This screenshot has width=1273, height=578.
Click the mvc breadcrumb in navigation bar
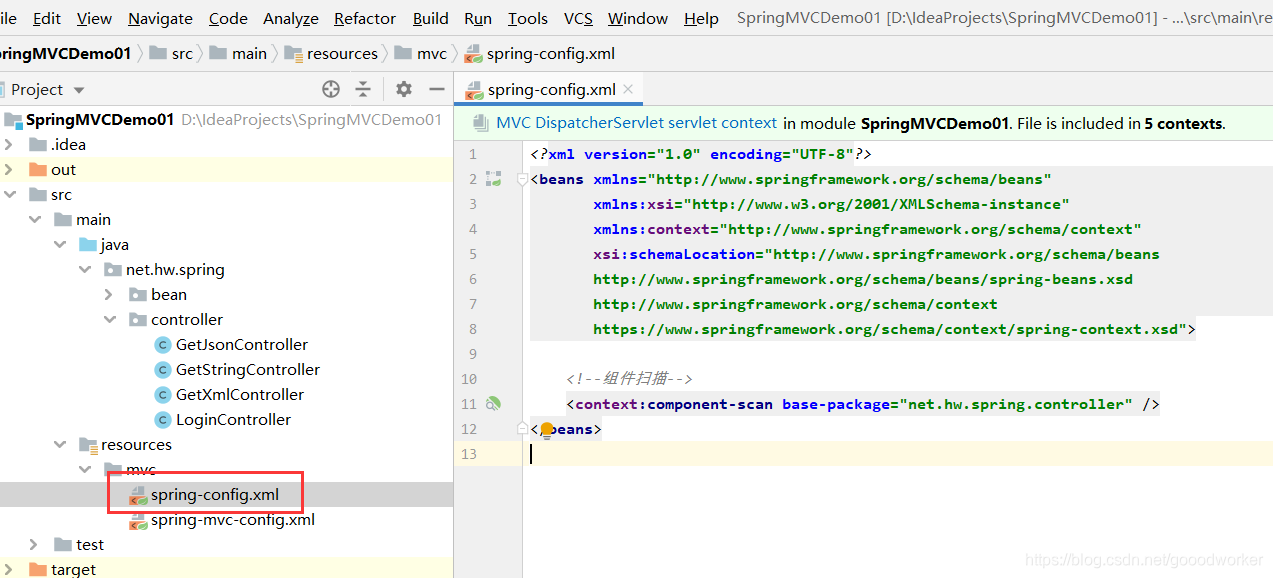point(421,53)
